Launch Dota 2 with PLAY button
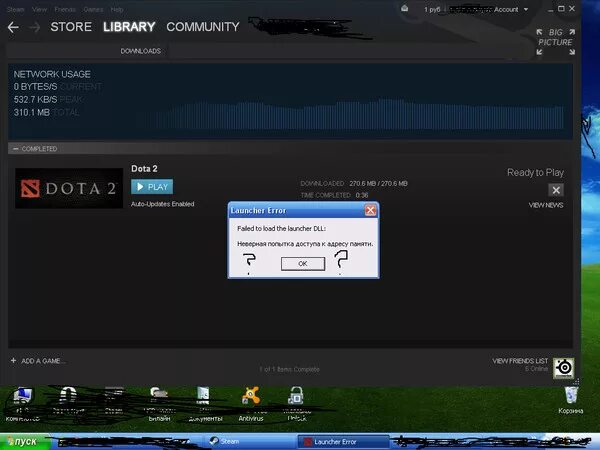This screenshot has width=600, height=450. 152,187
